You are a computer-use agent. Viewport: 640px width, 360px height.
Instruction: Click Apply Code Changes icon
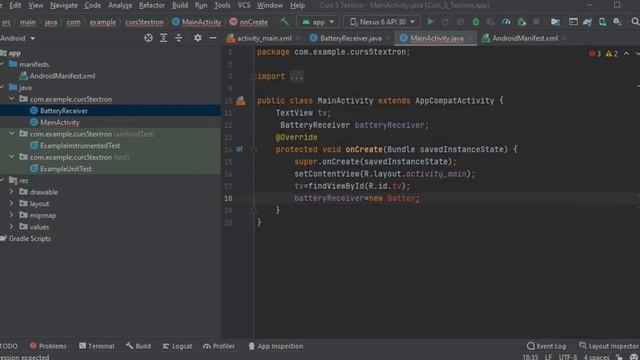460,22
